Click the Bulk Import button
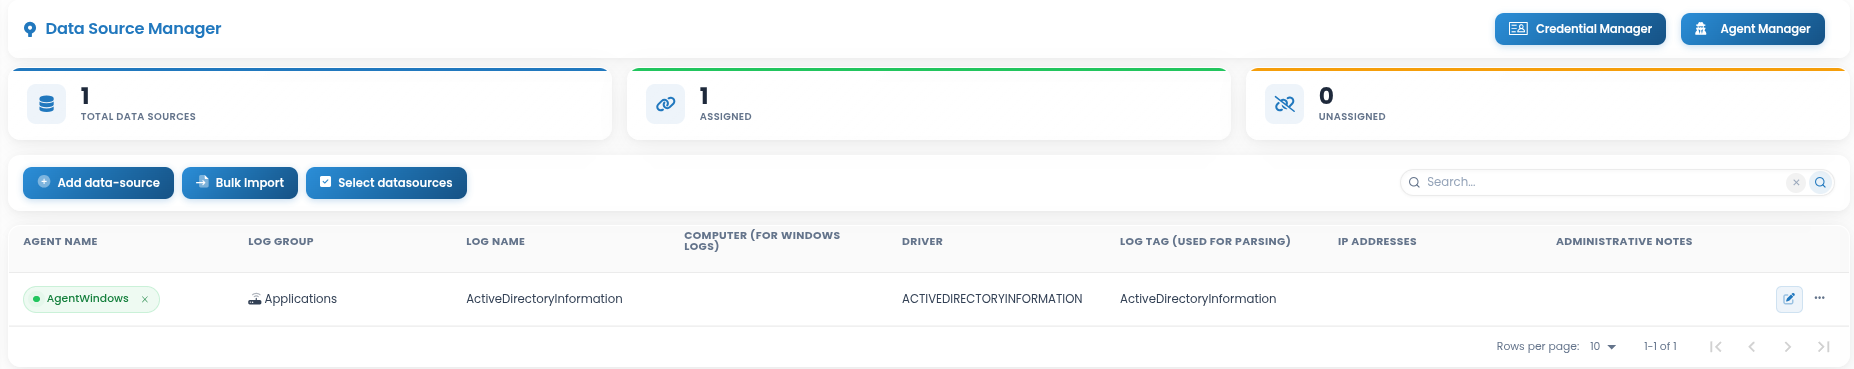Screen dimensions: 1854x369 click(x=240, y=183)
